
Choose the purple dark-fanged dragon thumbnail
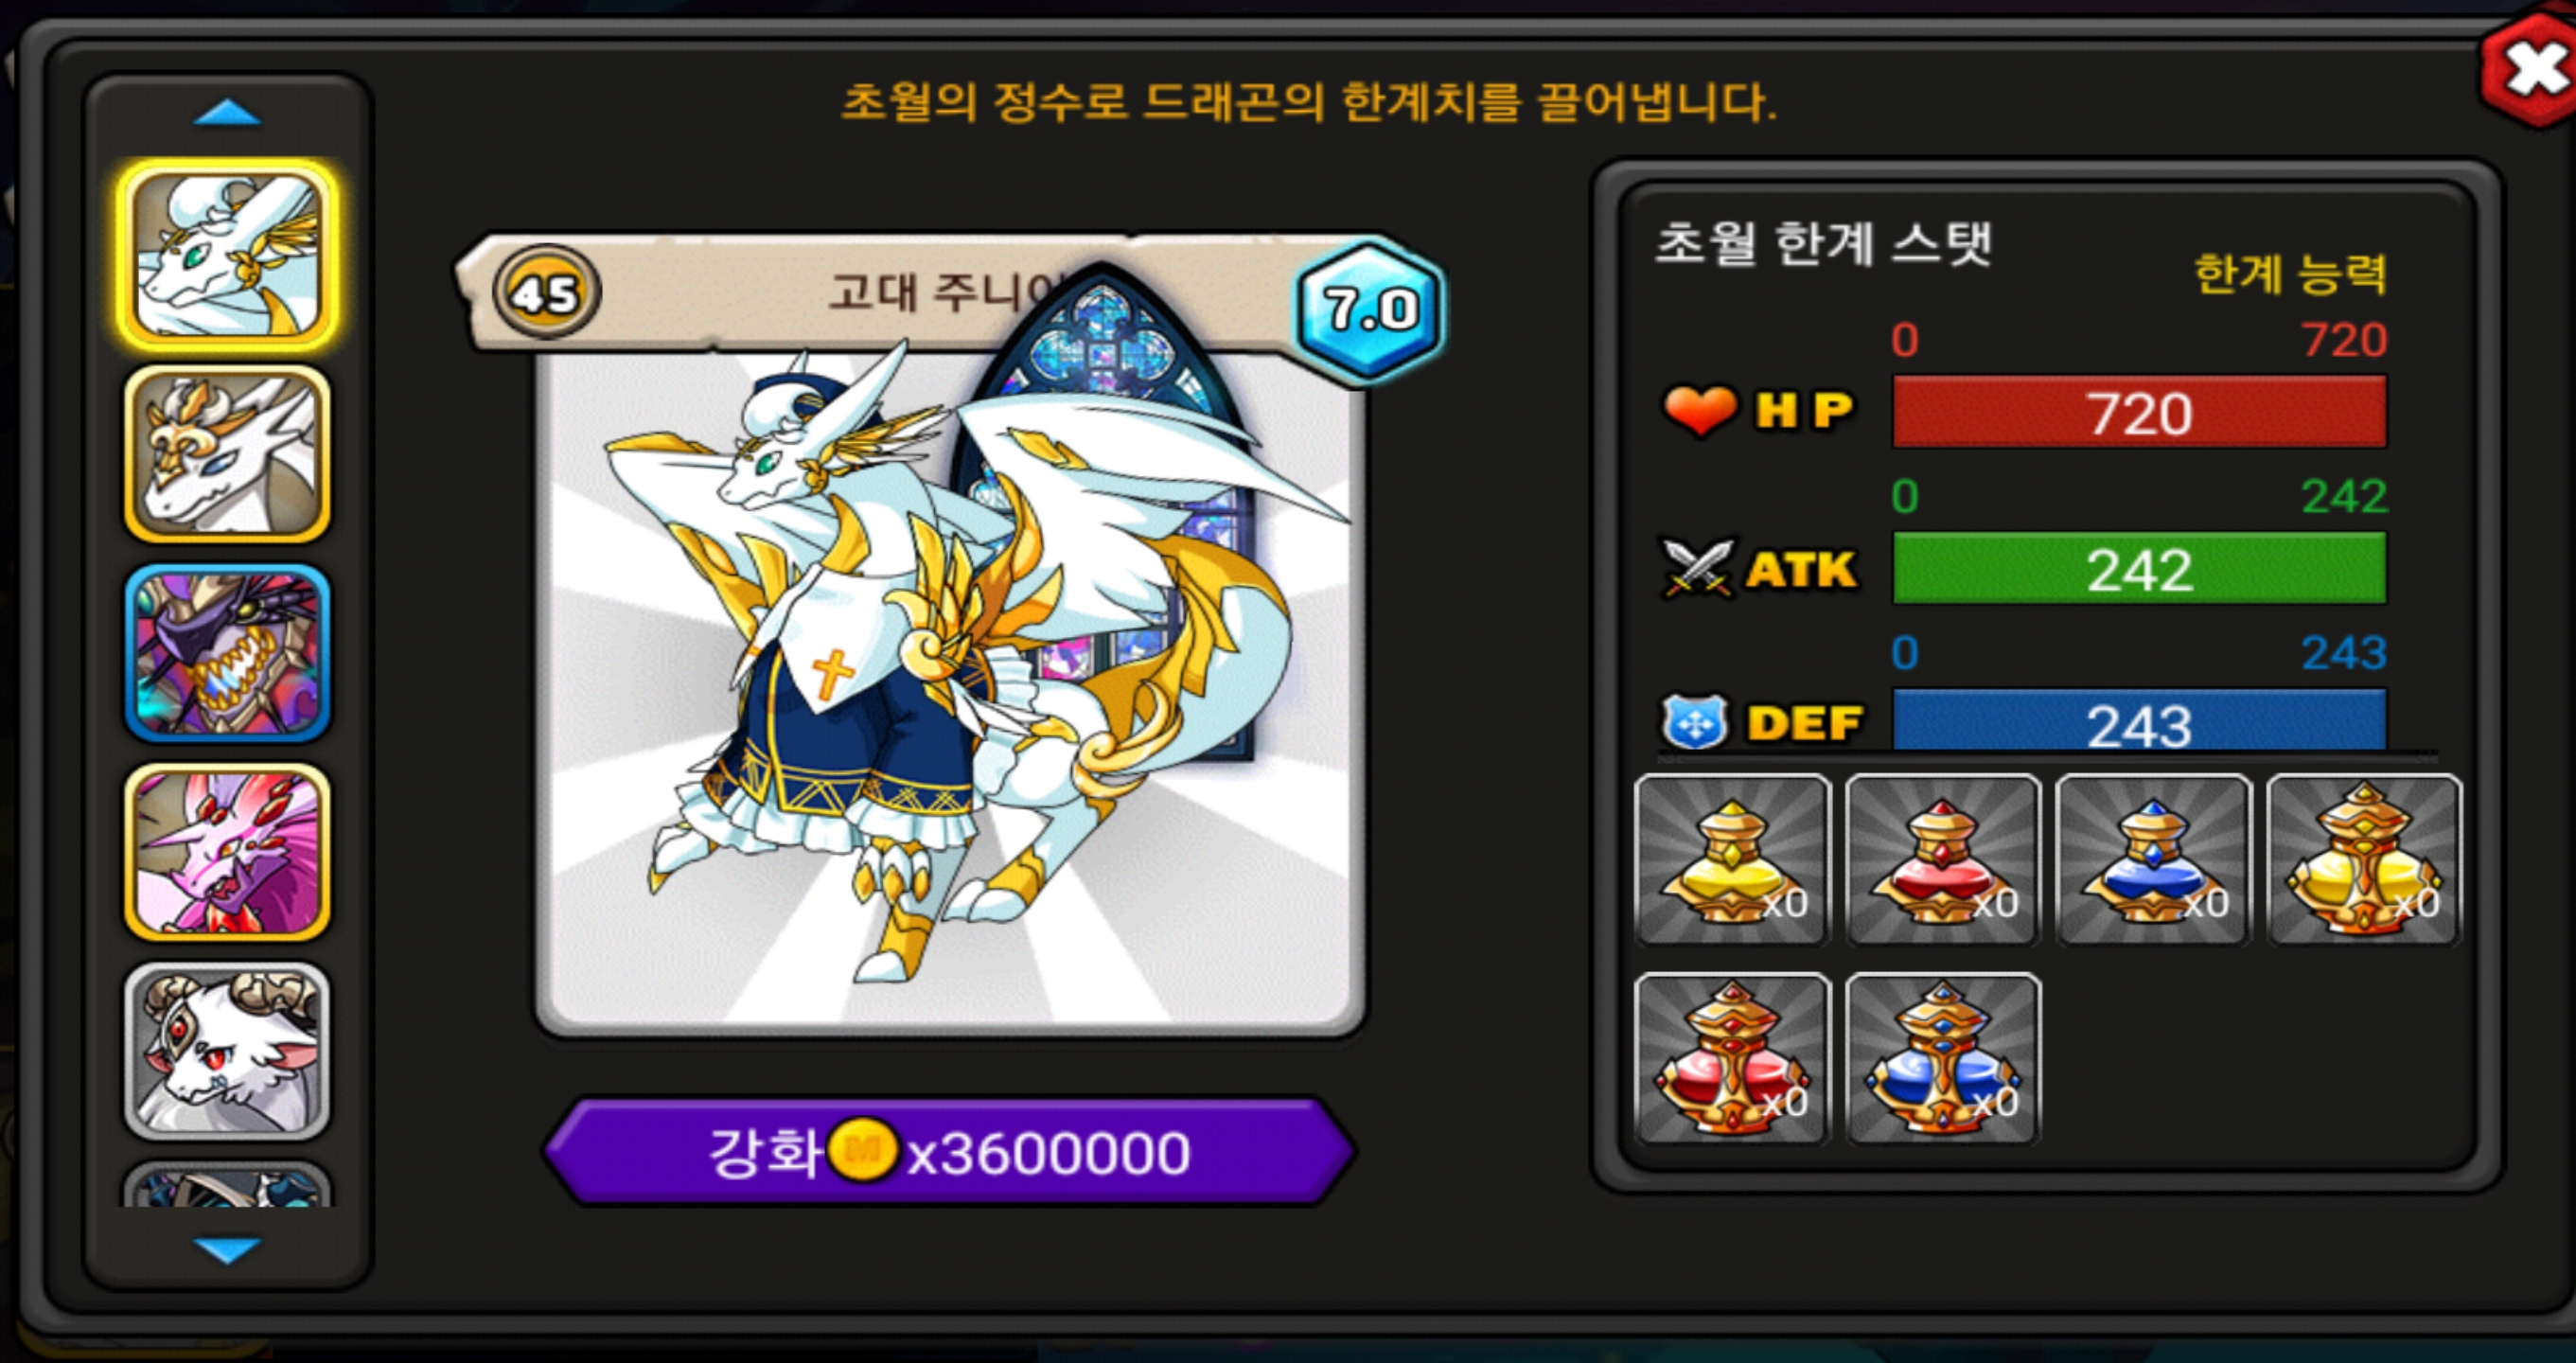pyautogui.click(x=228, y=653)
